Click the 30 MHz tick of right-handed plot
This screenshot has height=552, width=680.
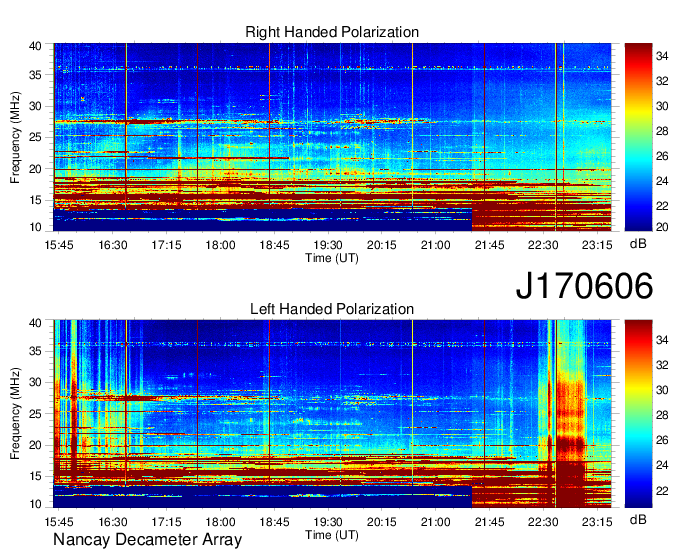(x=35, y=106)
